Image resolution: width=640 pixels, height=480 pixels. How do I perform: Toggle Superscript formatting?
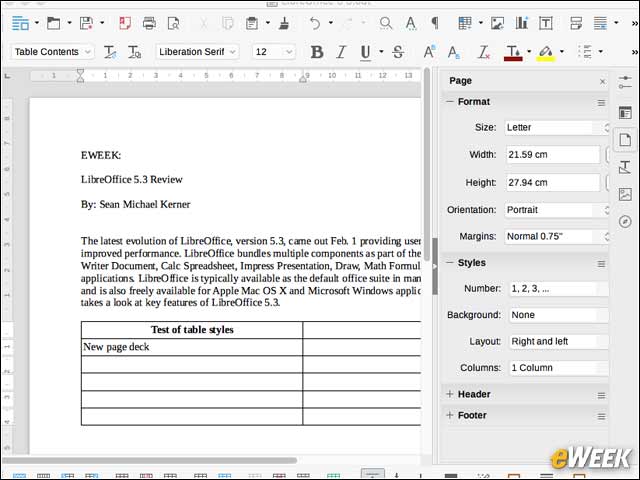pyautogui.click(x=429, y=52)
